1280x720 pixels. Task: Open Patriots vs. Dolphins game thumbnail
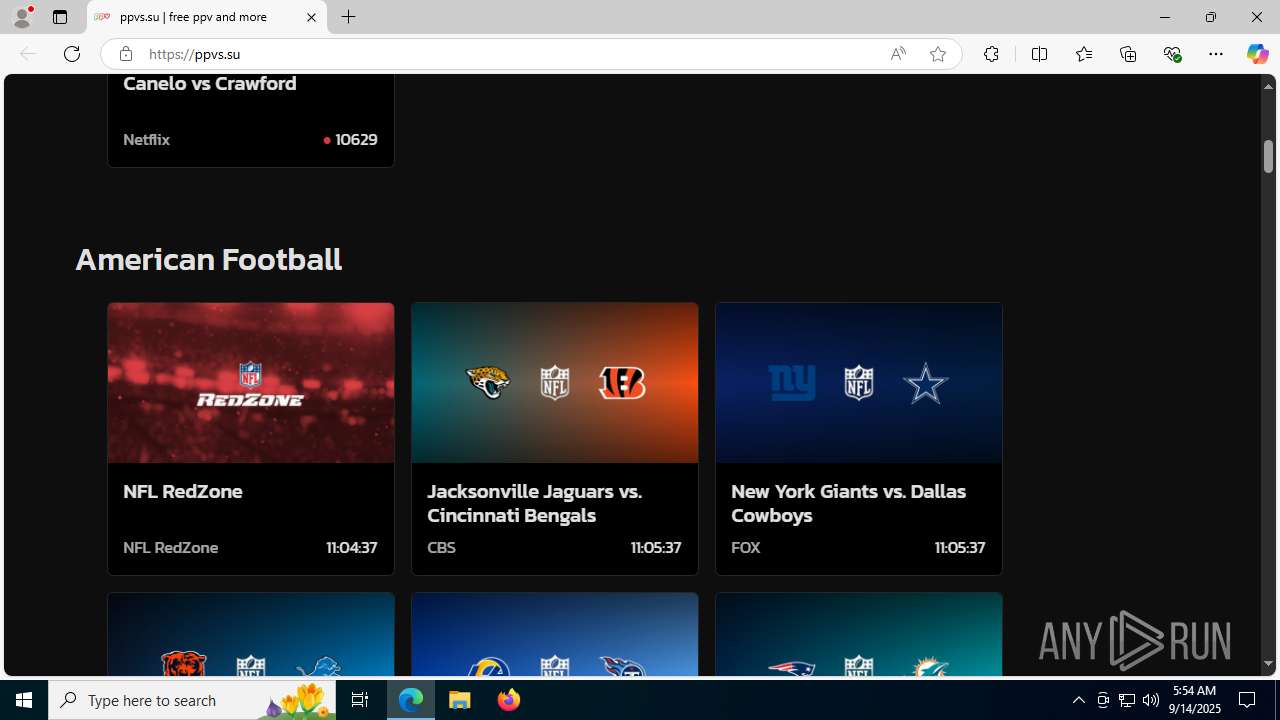858,635
